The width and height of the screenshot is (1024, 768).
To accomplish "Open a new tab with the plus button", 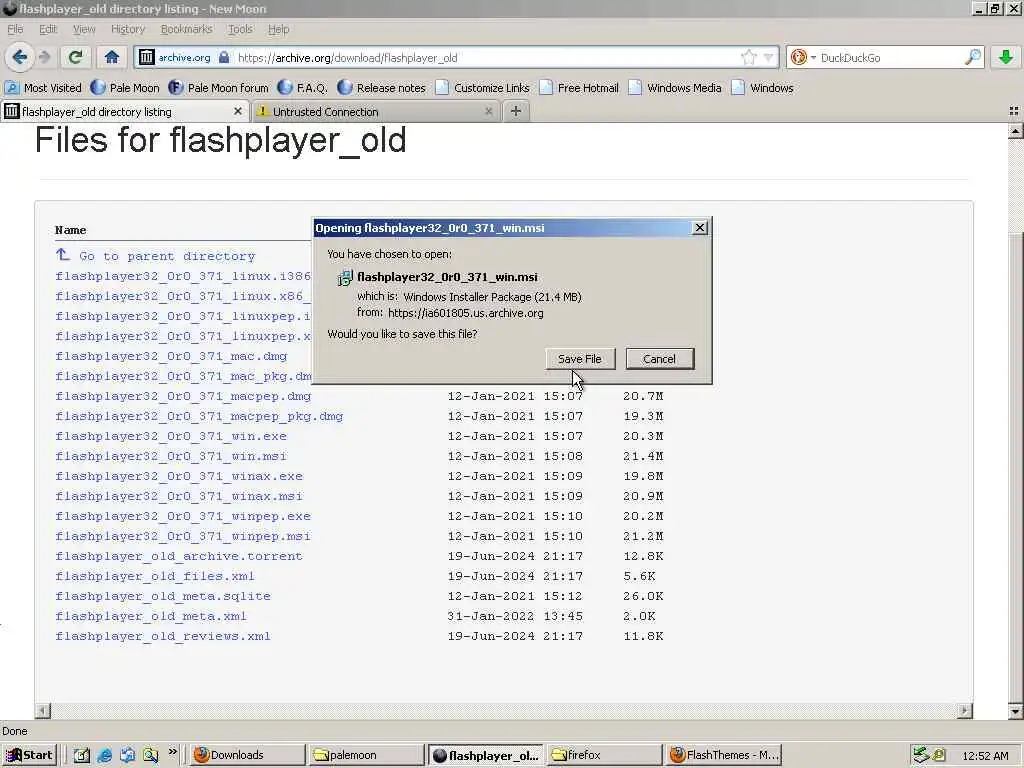I will (x=516, y=112).
